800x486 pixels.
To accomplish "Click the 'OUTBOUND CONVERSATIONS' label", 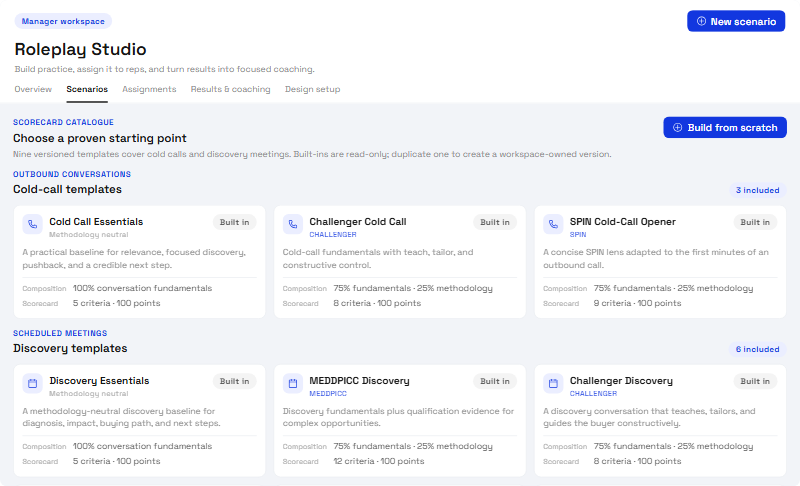I will tap(72, 174).
